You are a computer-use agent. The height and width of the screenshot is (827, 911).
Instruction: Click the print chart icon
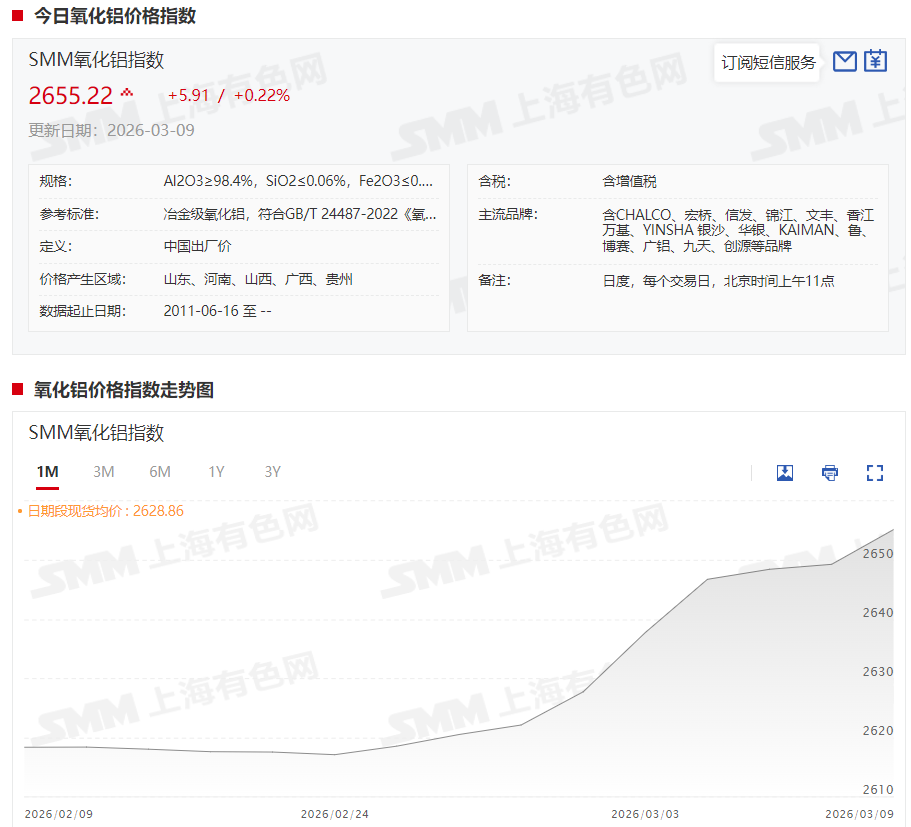830,473
